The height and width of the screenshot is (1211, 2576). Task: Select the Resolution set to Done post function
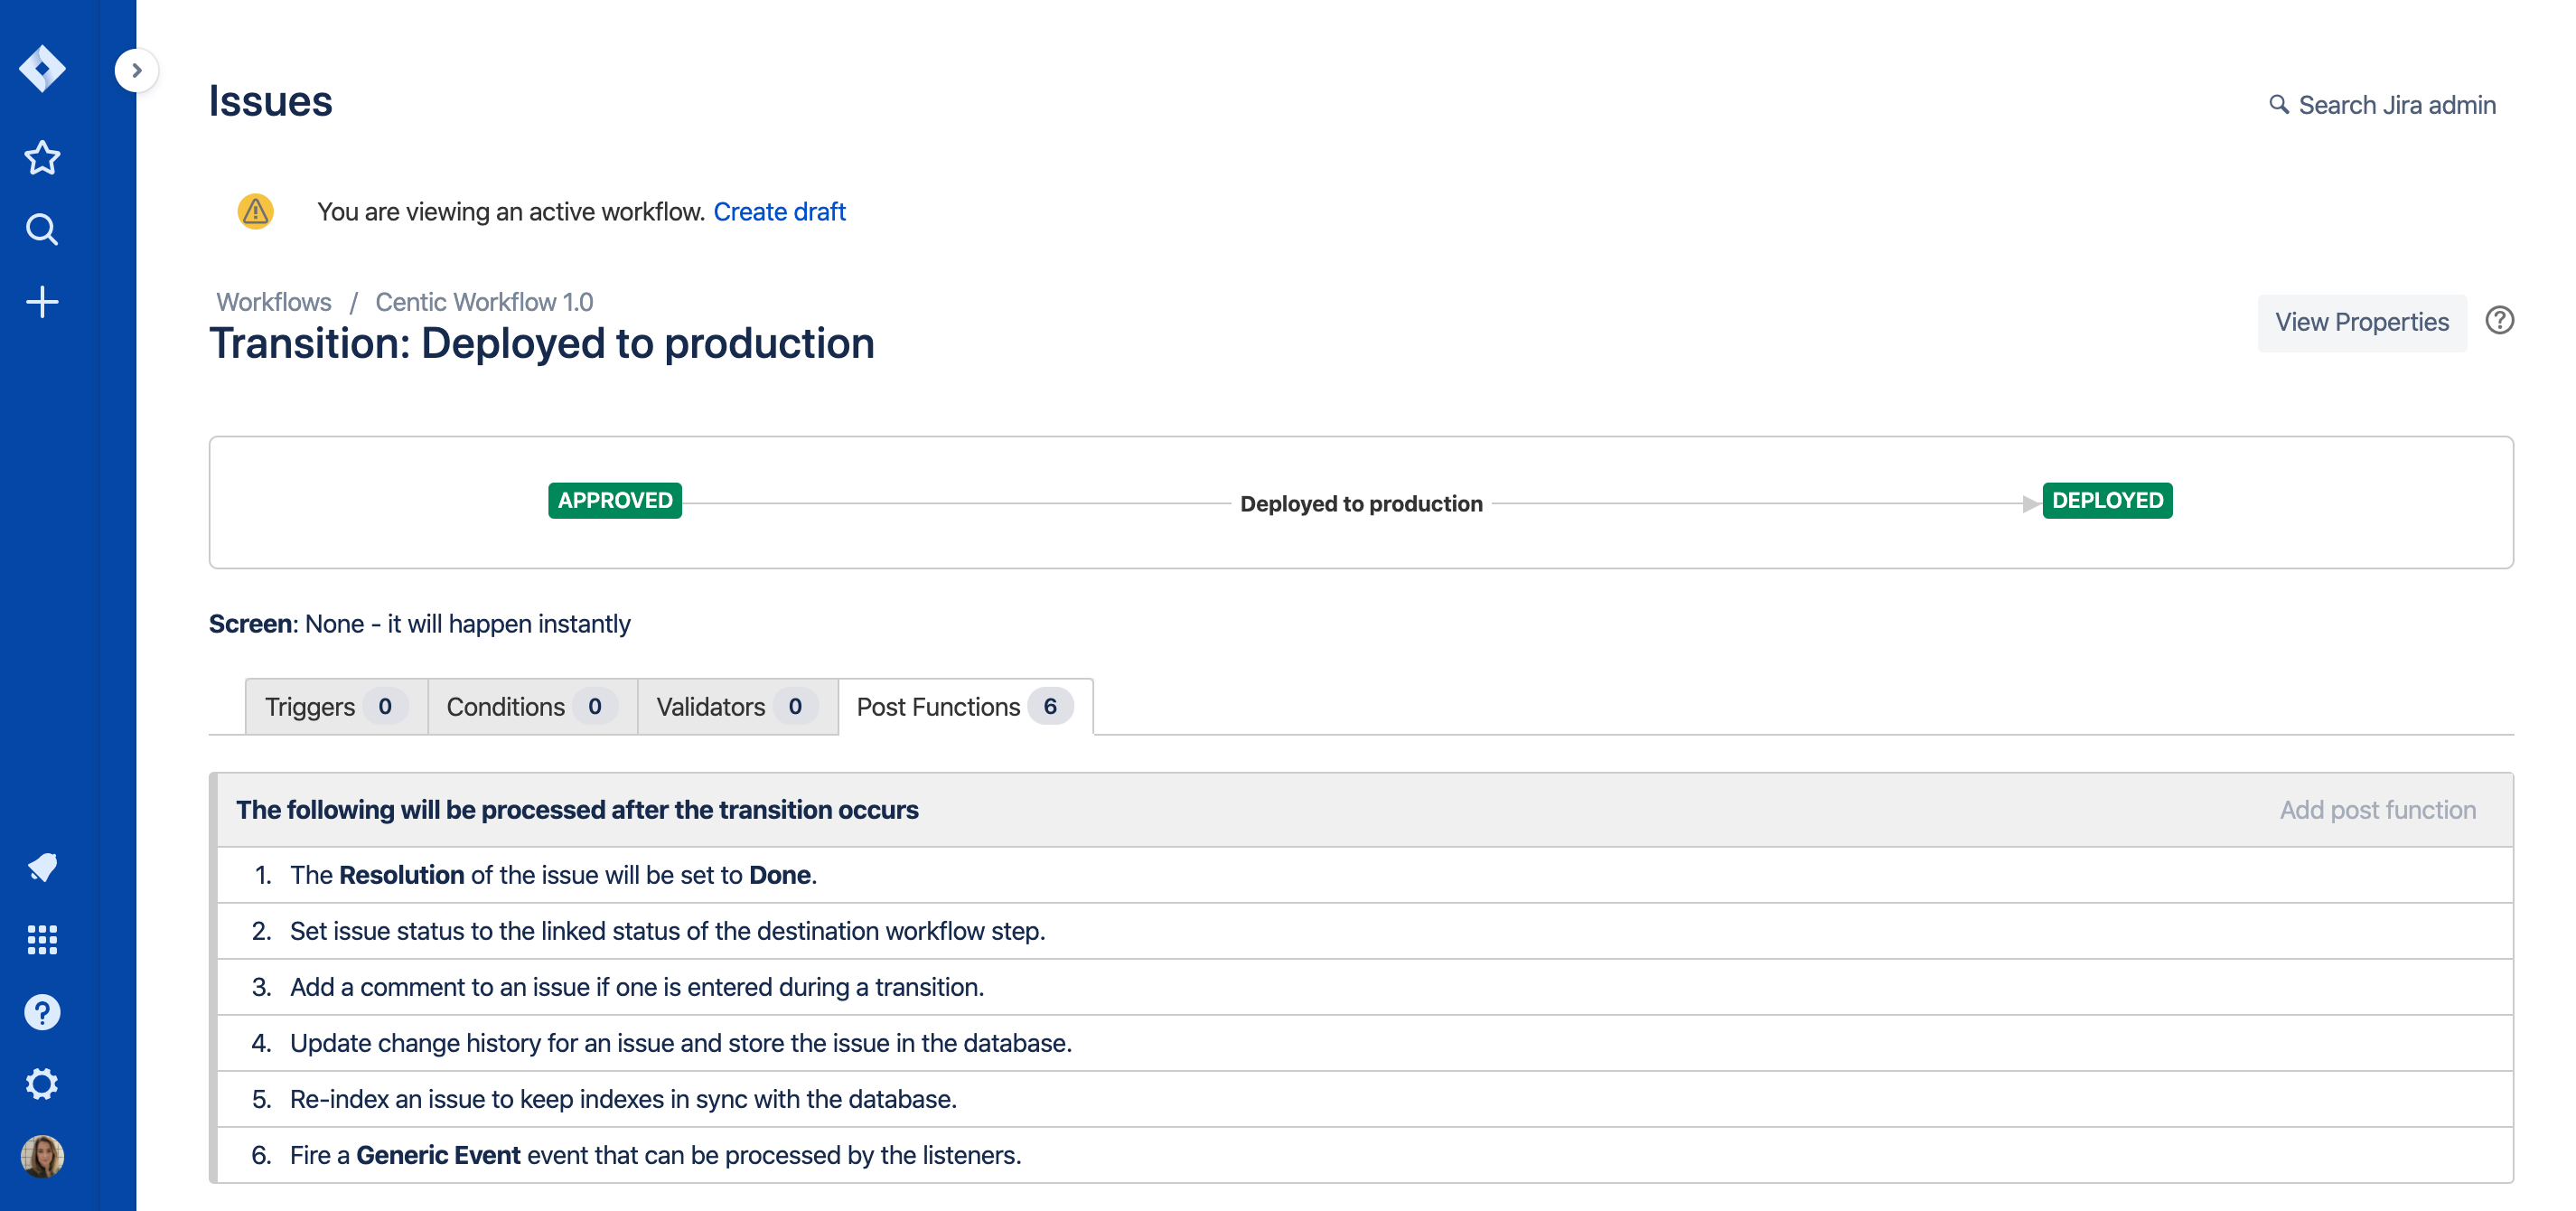click(1364, 875)
